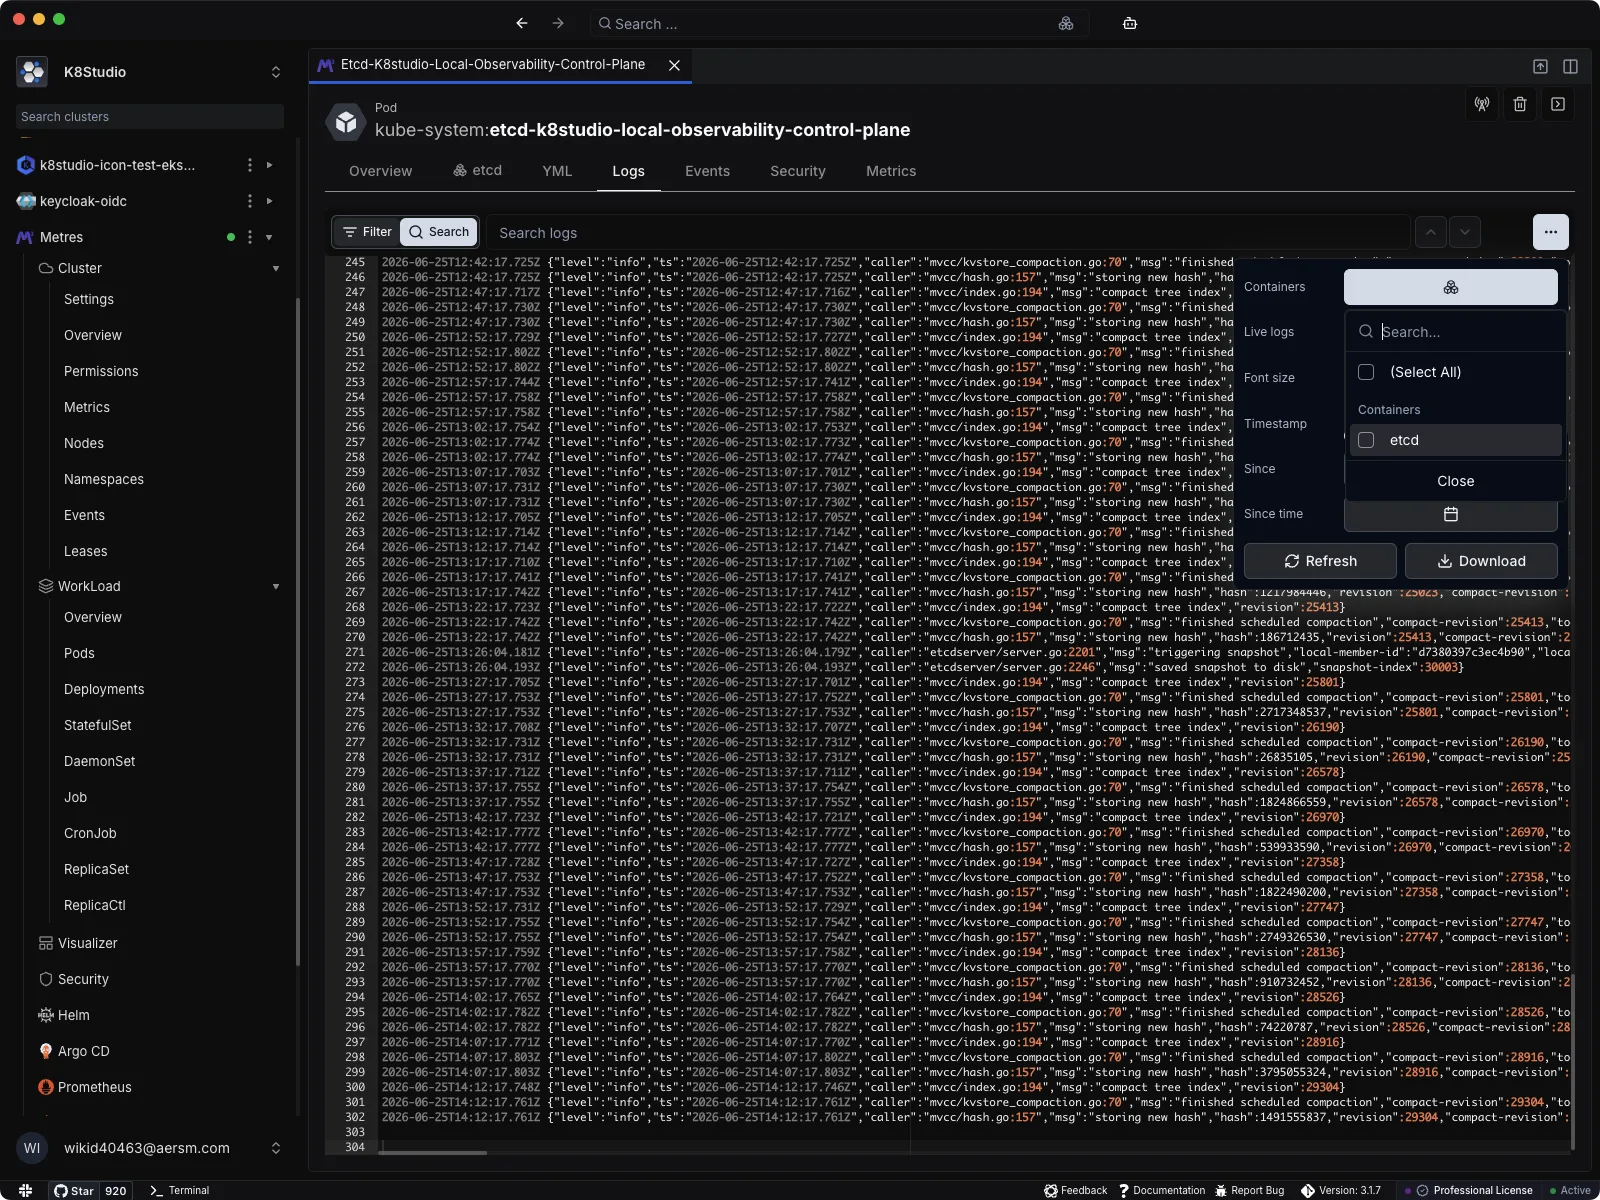Switch to the Events pod tab
Viewport: 1600px width, 1200px height.
707,171
